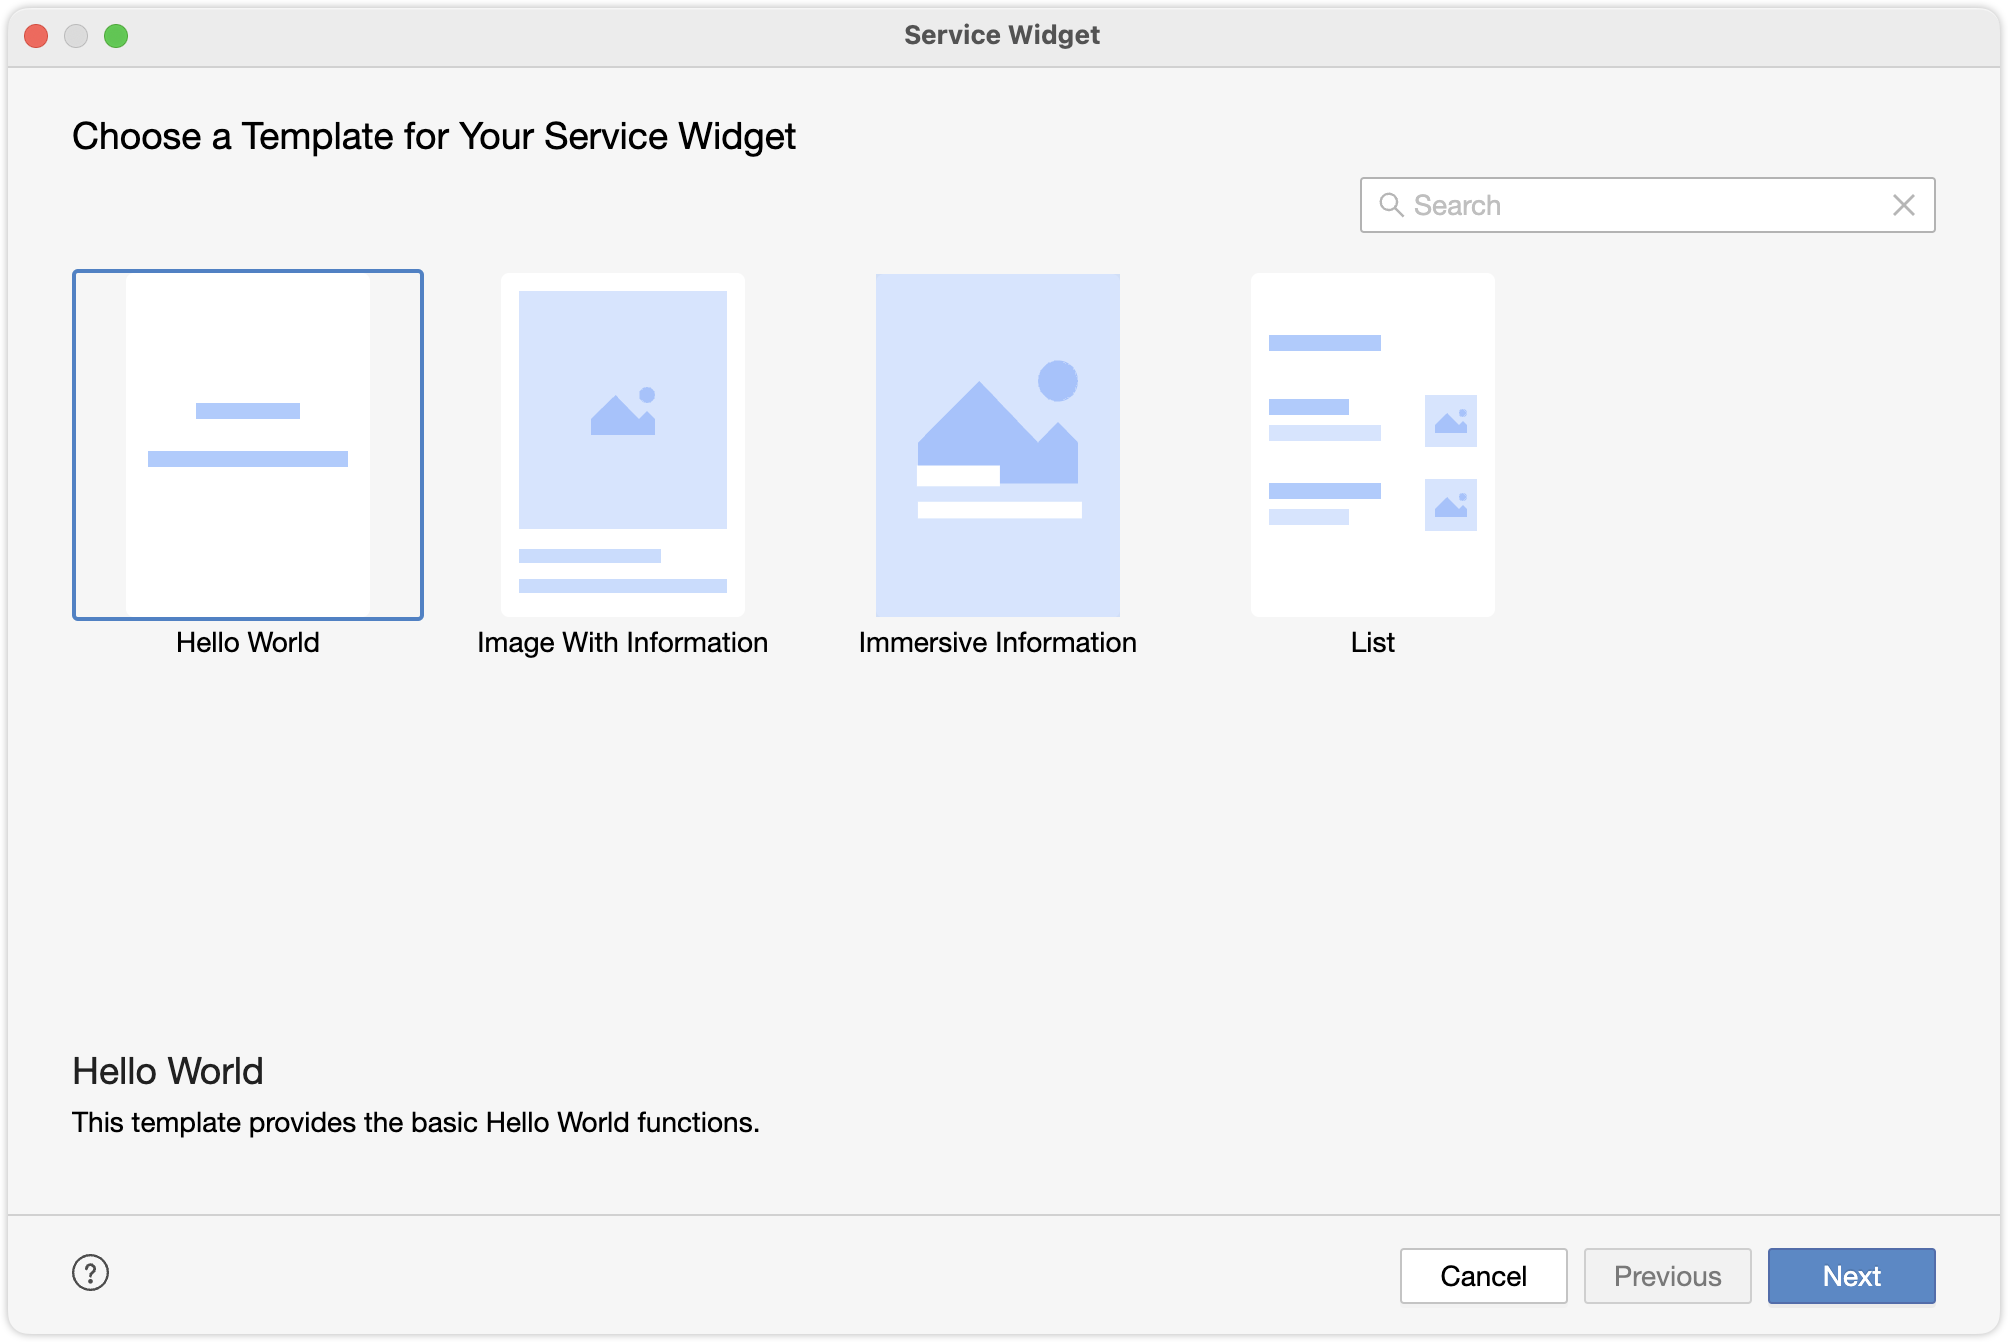Zoom the window with the green button

point(116,36)
